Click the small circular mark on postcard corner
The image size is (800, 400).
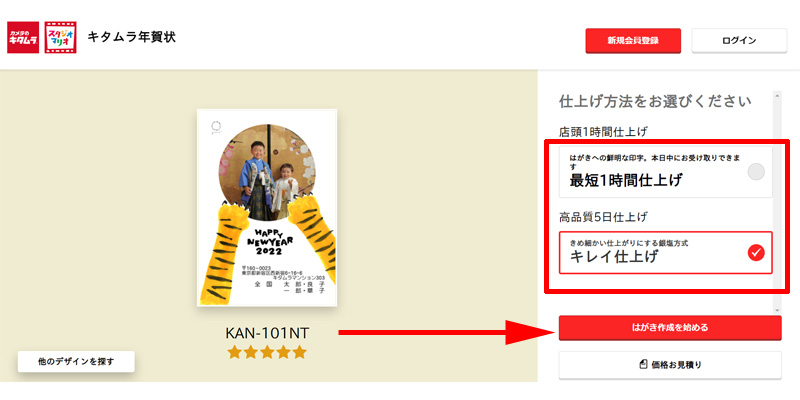[216, 127]
